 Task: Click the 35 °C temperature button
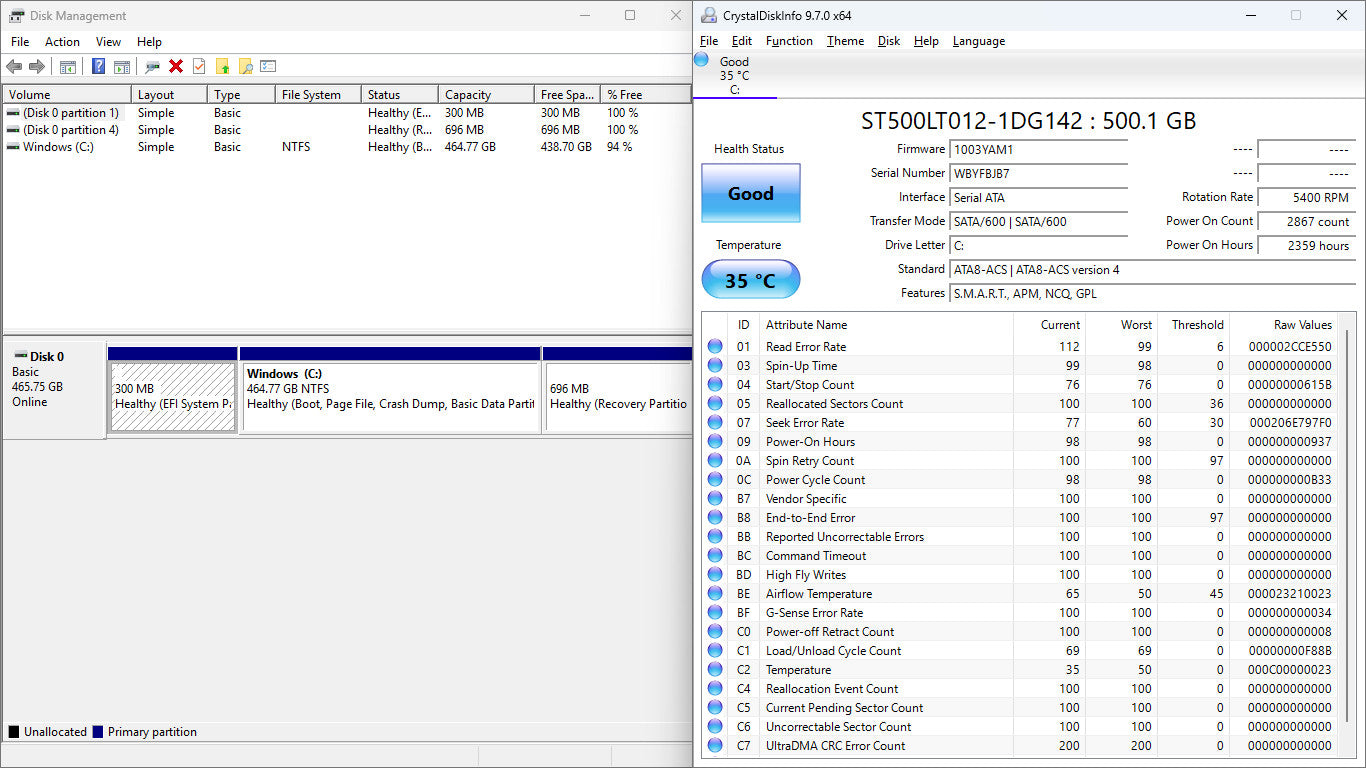750,280
